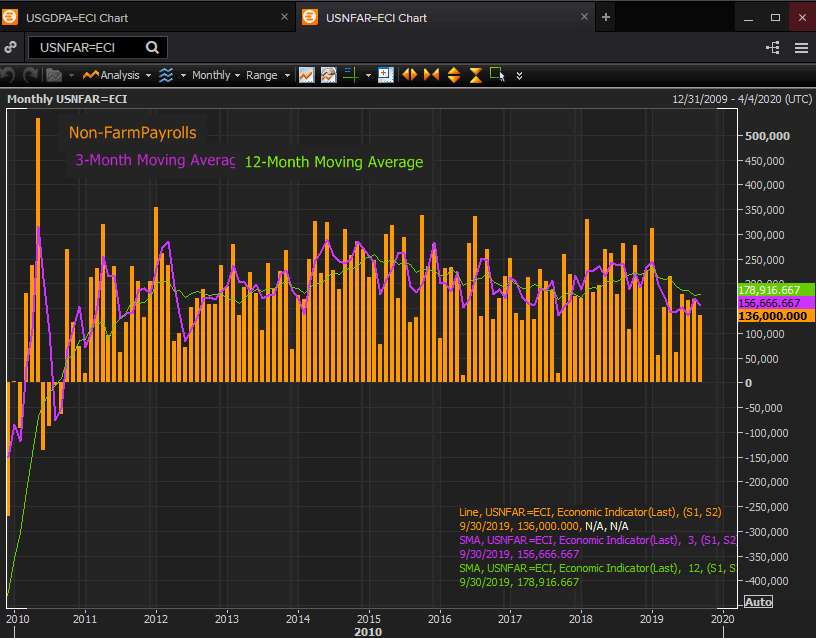Viewport: 816px width, 638px height.
Task: Click the link chain icon beside search
Action: point(11,47)
